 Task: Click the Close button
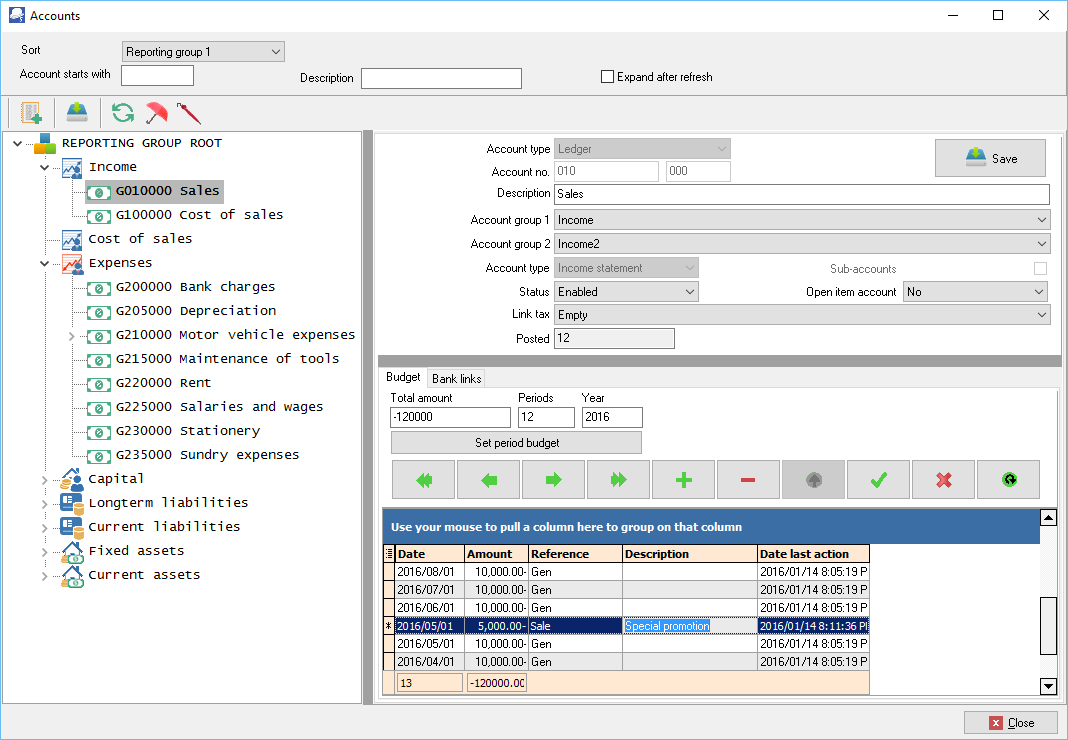(1010, 723)
